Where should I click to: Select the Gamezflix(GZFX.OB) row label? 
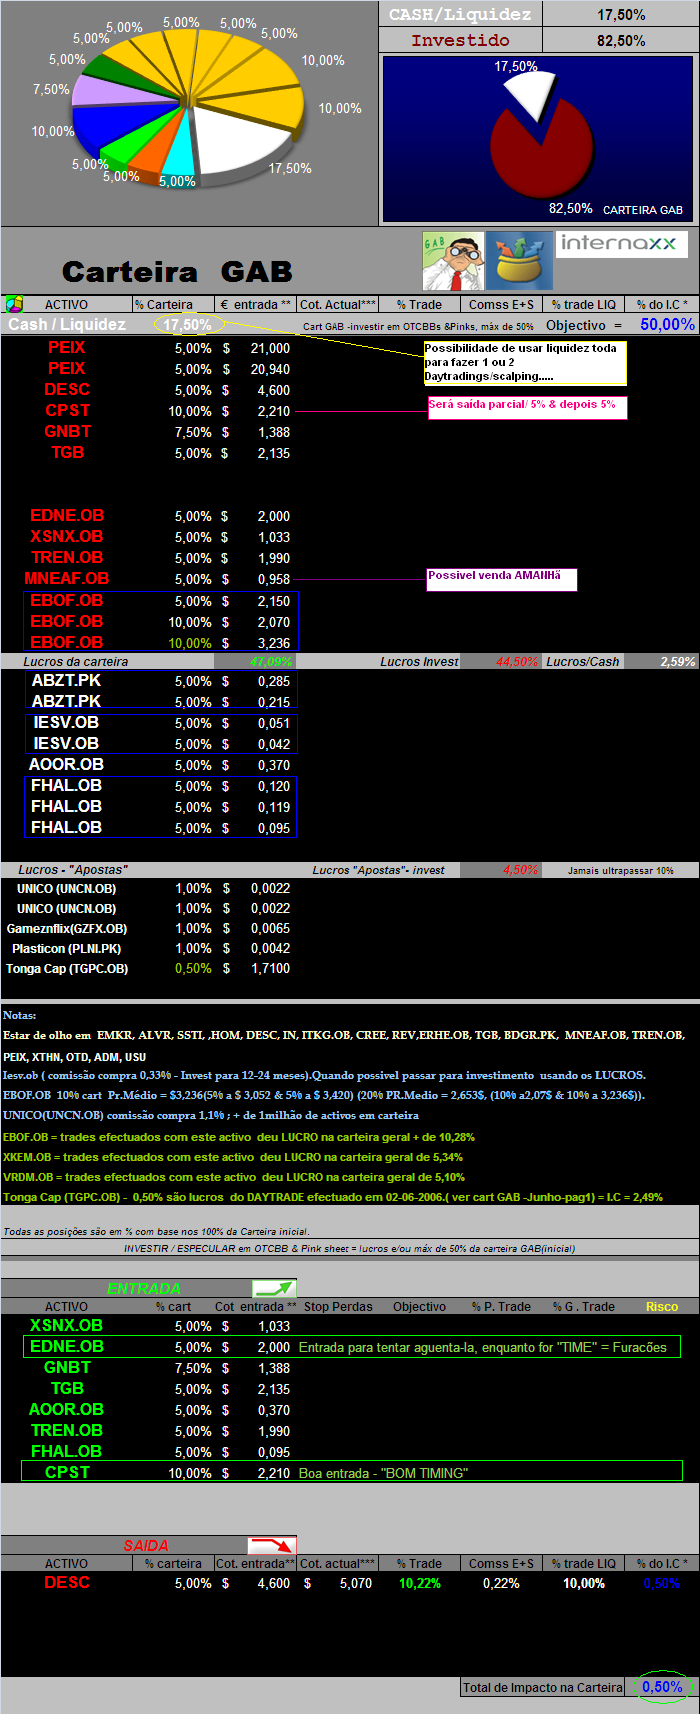click(x=66, y=928)
